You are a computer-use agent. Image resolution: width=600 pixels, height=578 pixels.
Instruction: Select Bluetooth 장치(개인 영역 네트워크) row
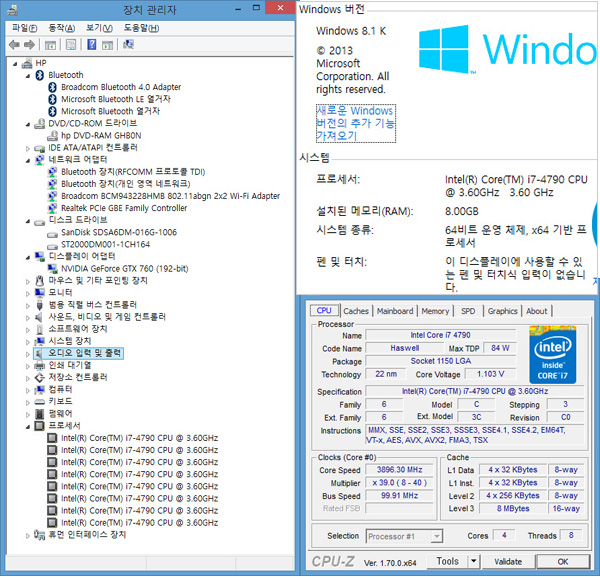tap(126, 184)
